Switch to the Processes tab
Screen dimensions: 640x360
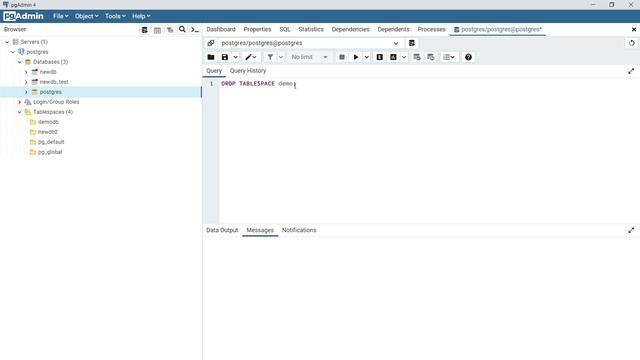(x=431, y=29)
